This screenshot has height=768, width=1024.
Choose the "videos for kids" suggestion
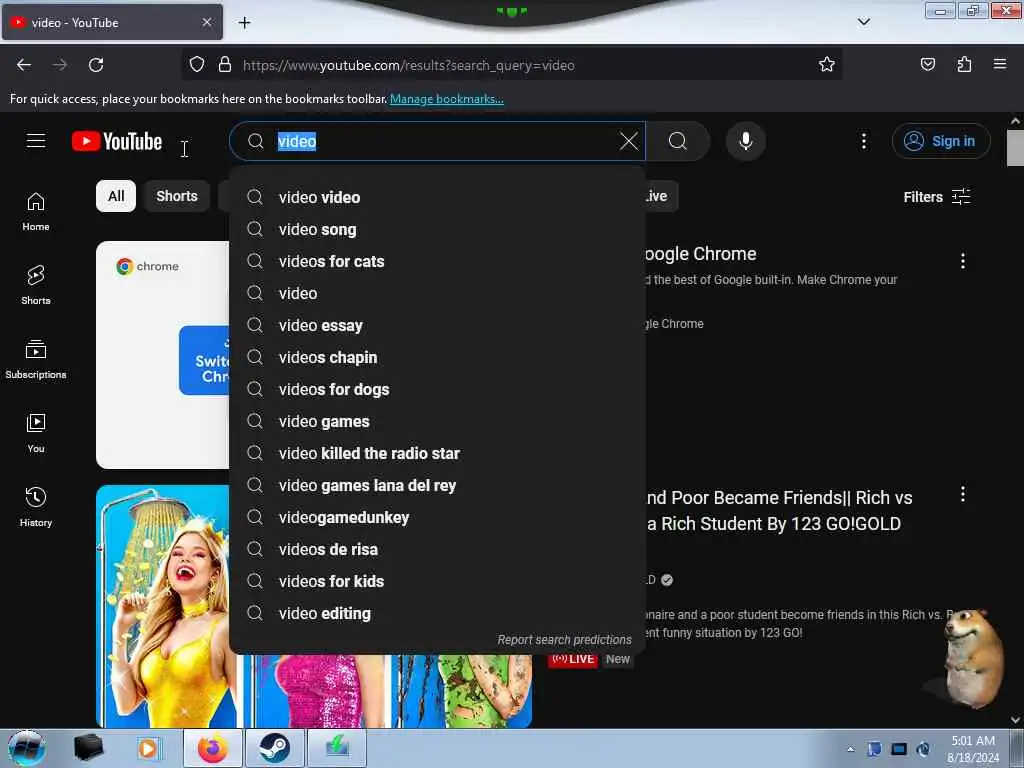point(437,581)
